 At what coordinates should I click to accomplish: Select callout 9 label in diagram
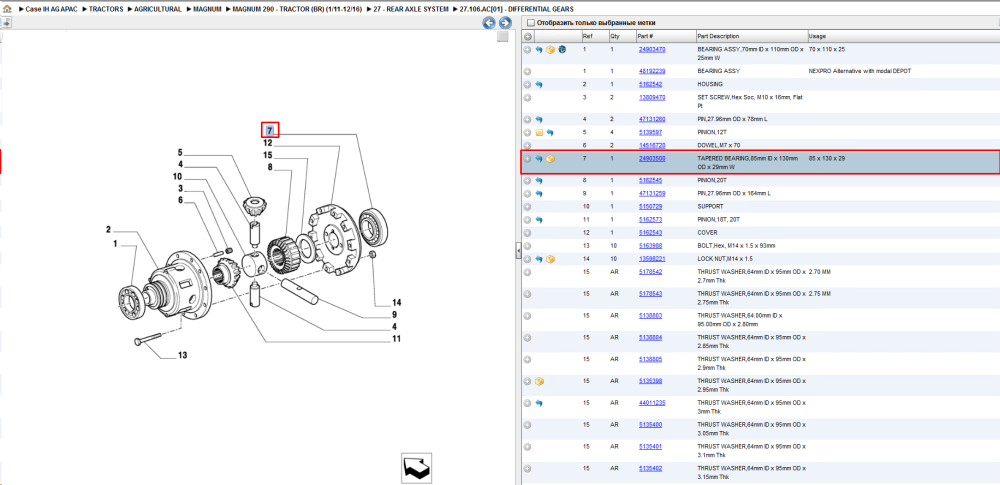(395, 315)
